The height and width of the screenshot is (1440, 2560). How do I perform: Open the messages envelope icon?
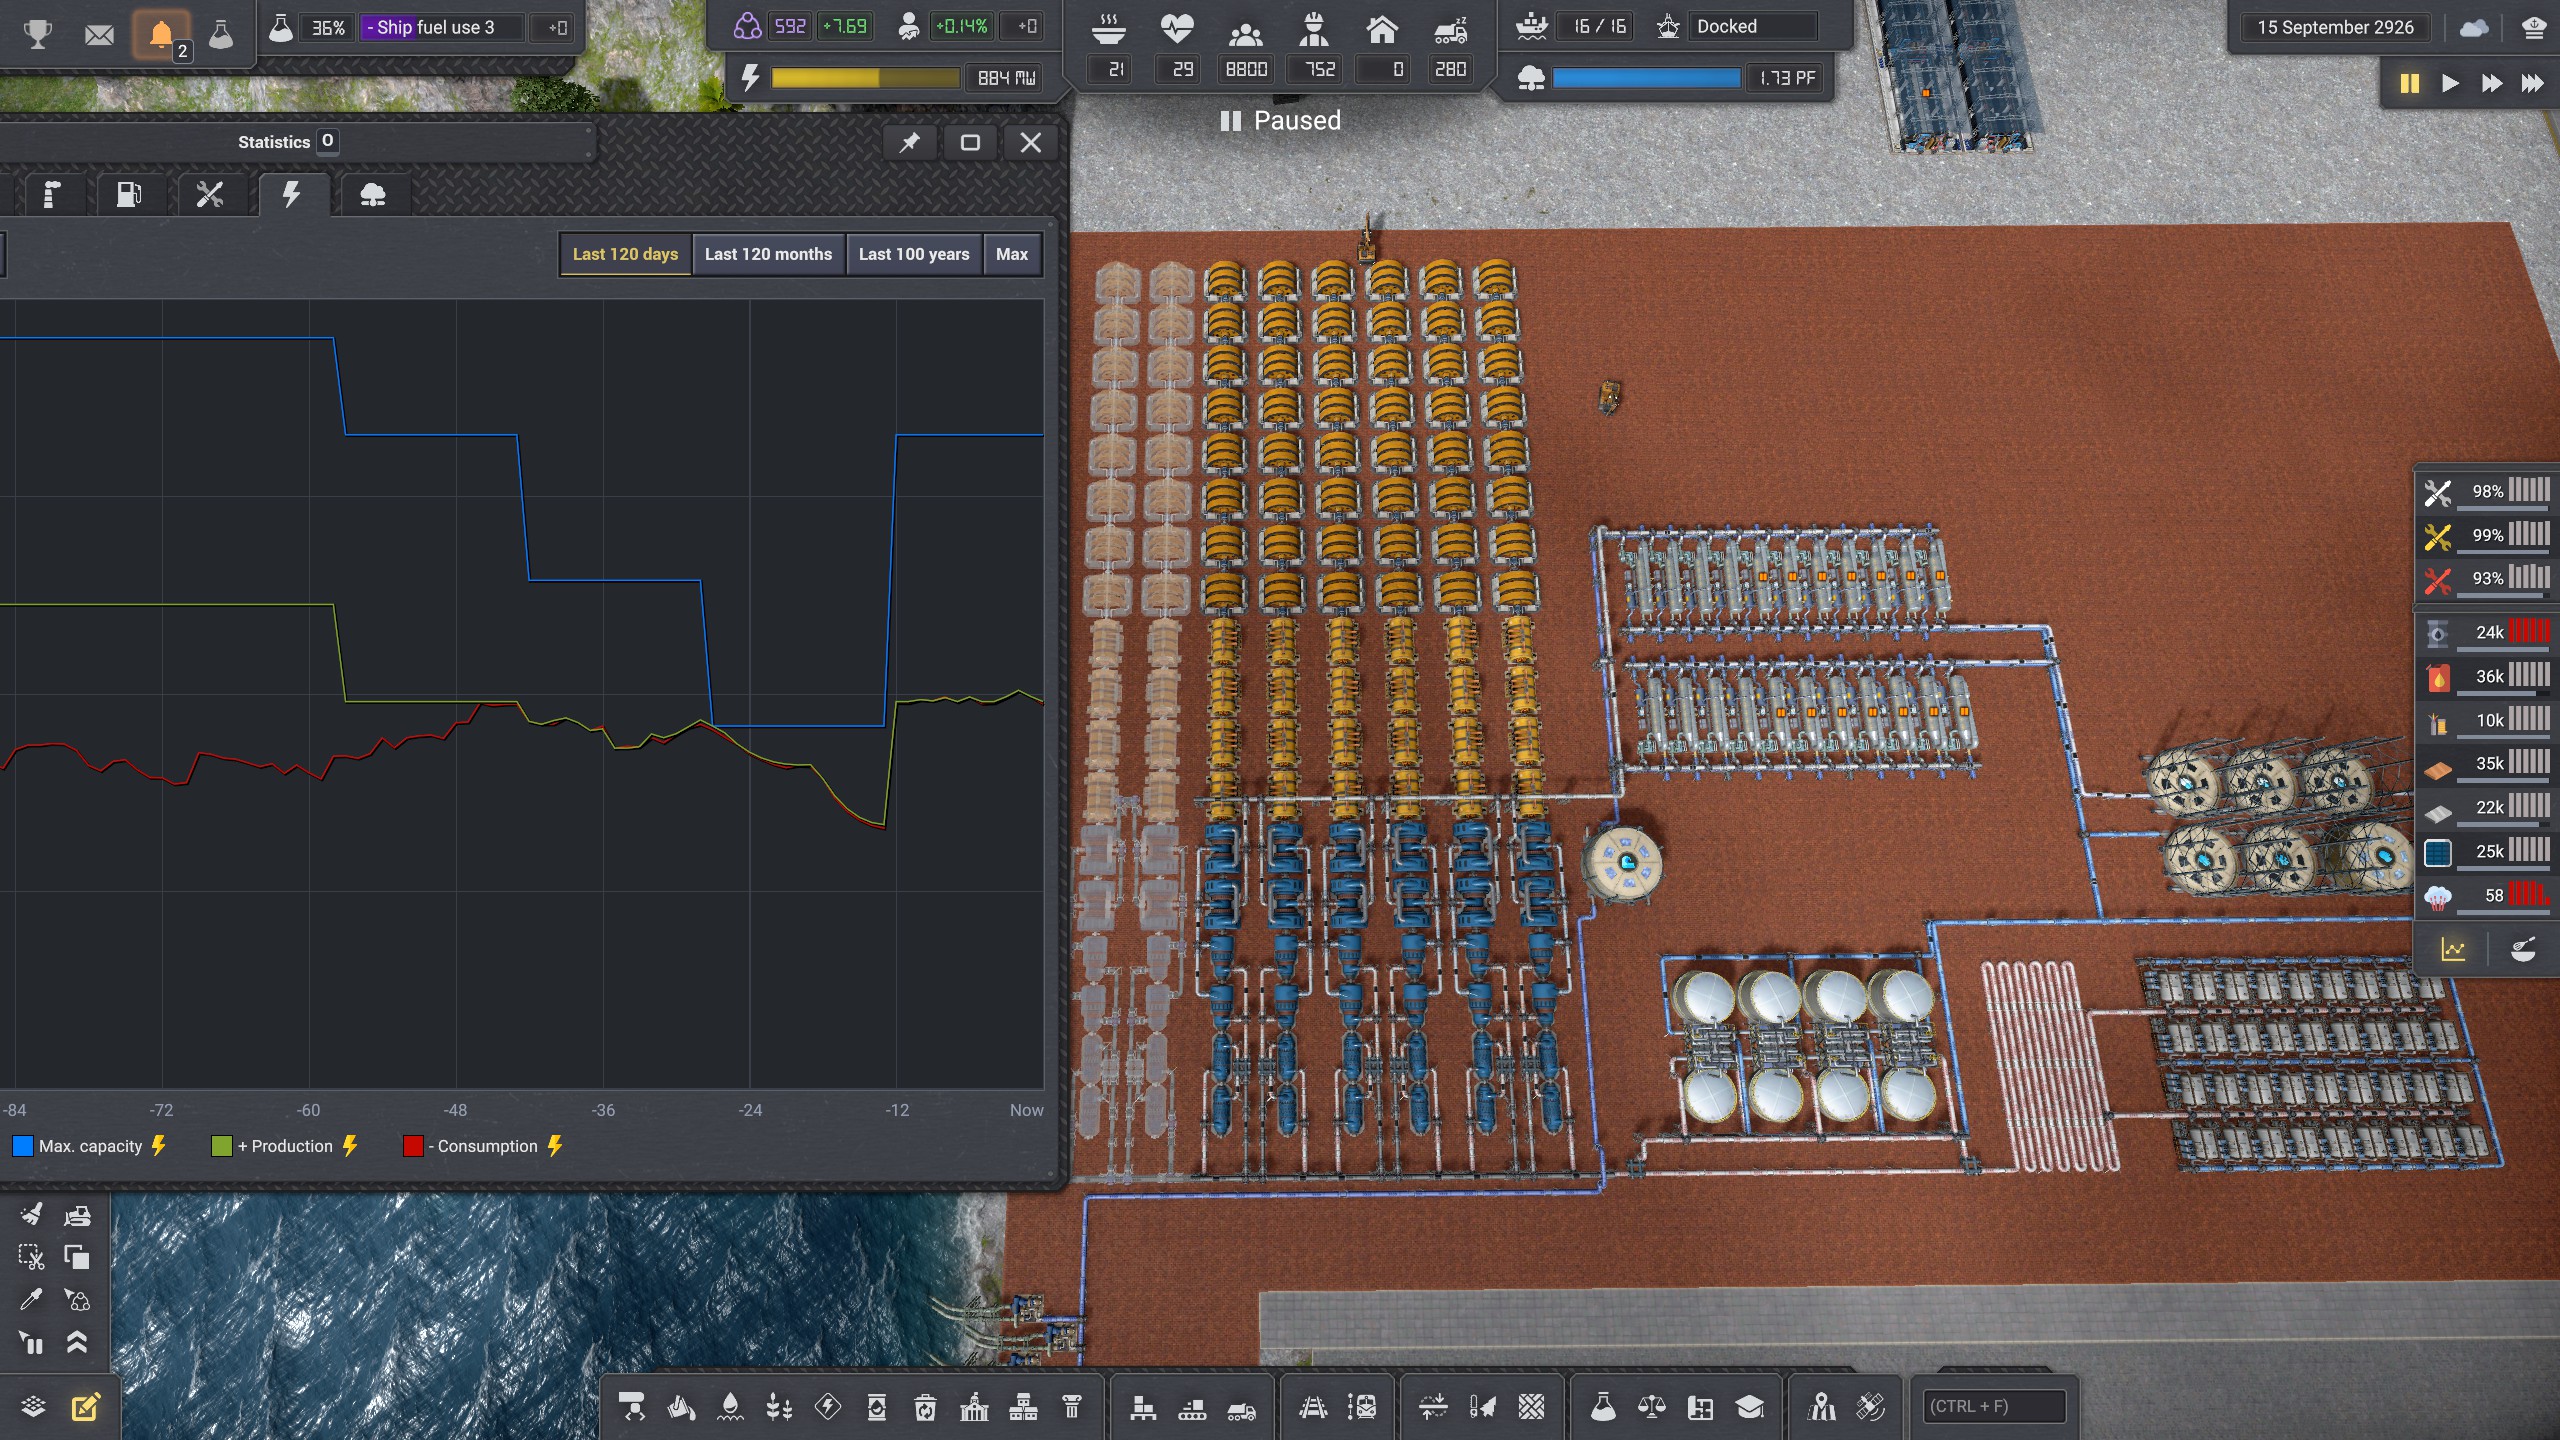(x=99, y=35)
